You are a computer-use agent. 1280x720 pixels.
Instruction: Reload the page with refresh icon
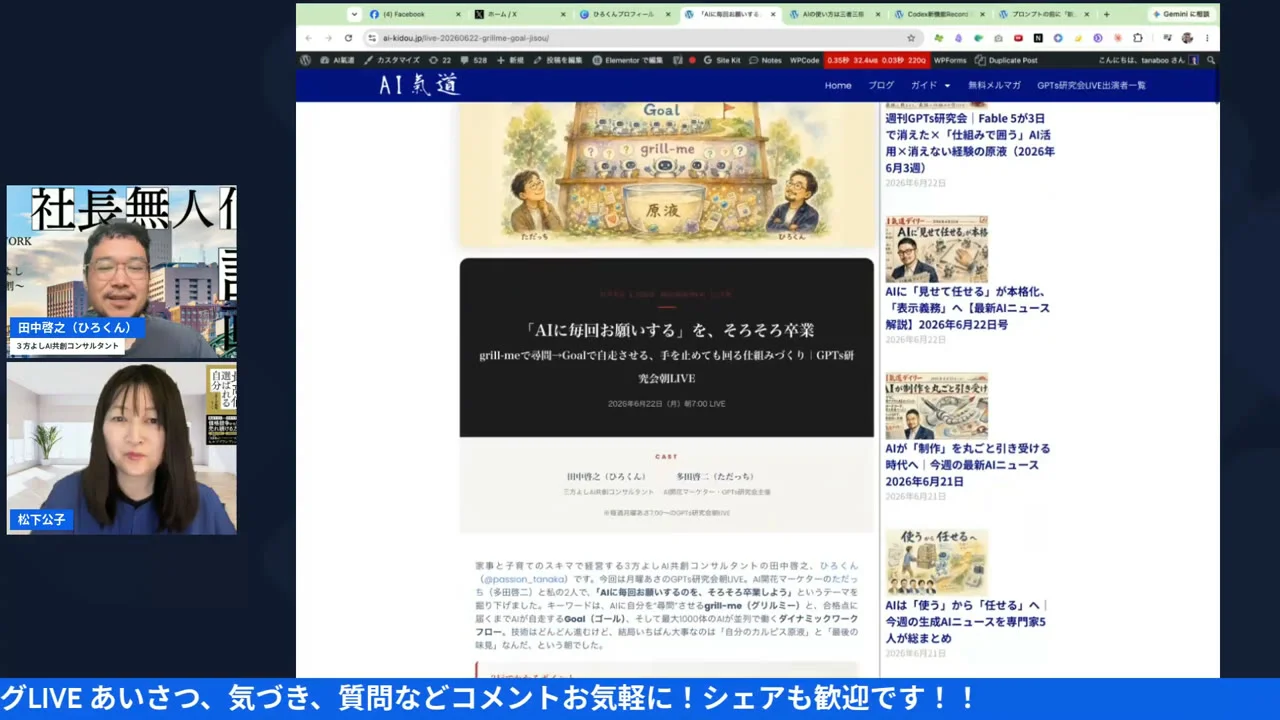[x=348, y=38]
